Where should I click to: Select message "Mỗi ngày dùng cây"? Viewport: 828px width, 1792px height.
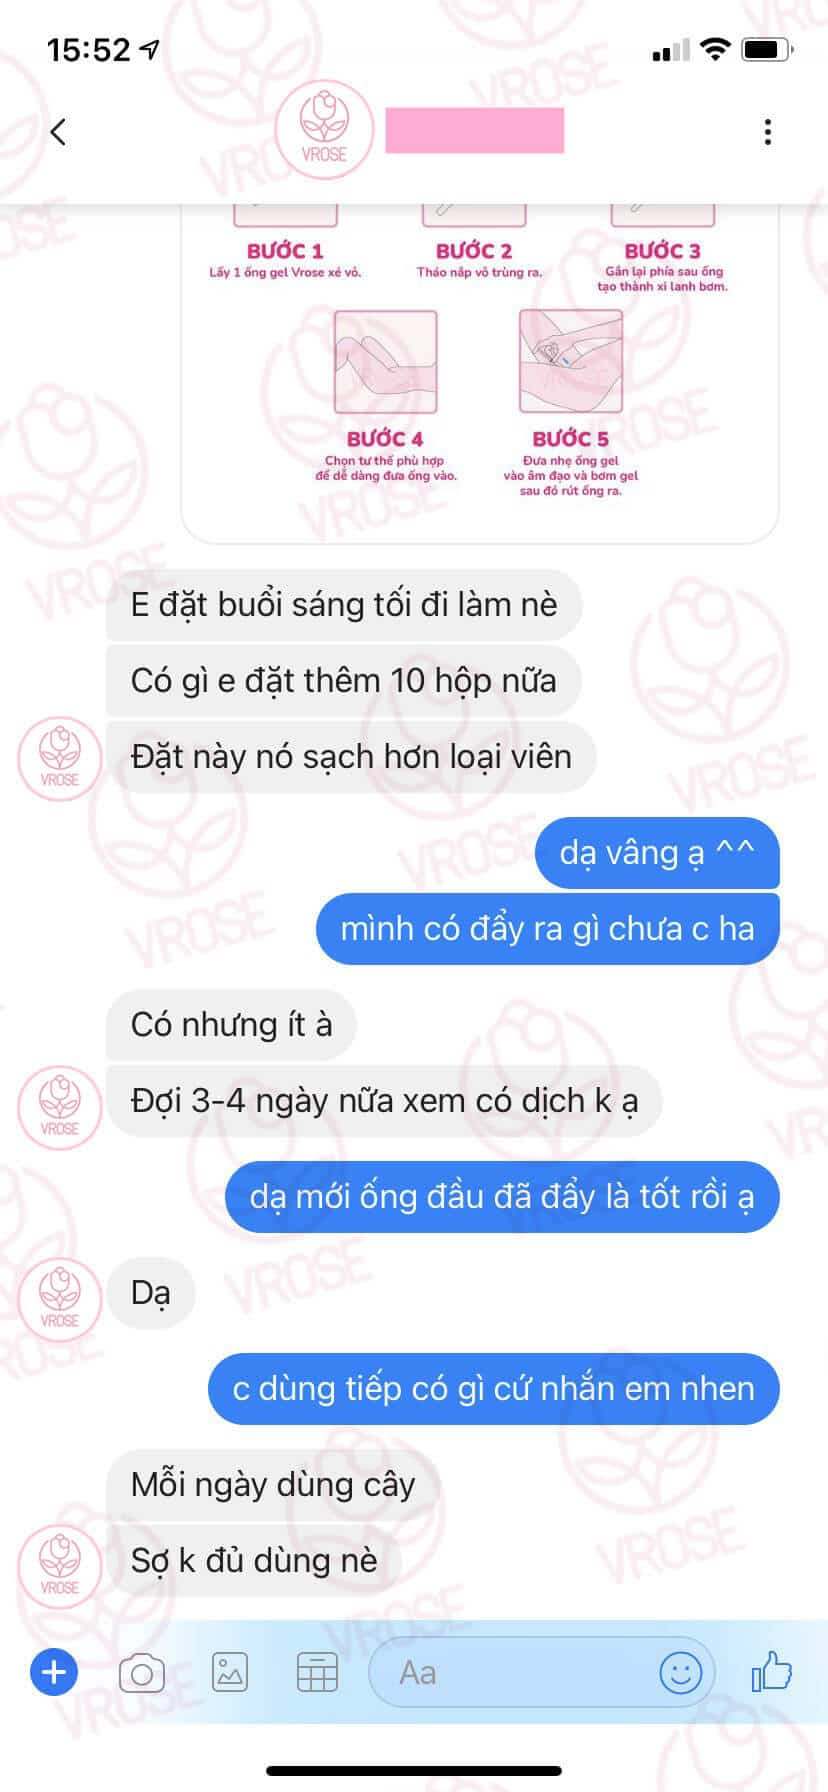coord(273,1485)
